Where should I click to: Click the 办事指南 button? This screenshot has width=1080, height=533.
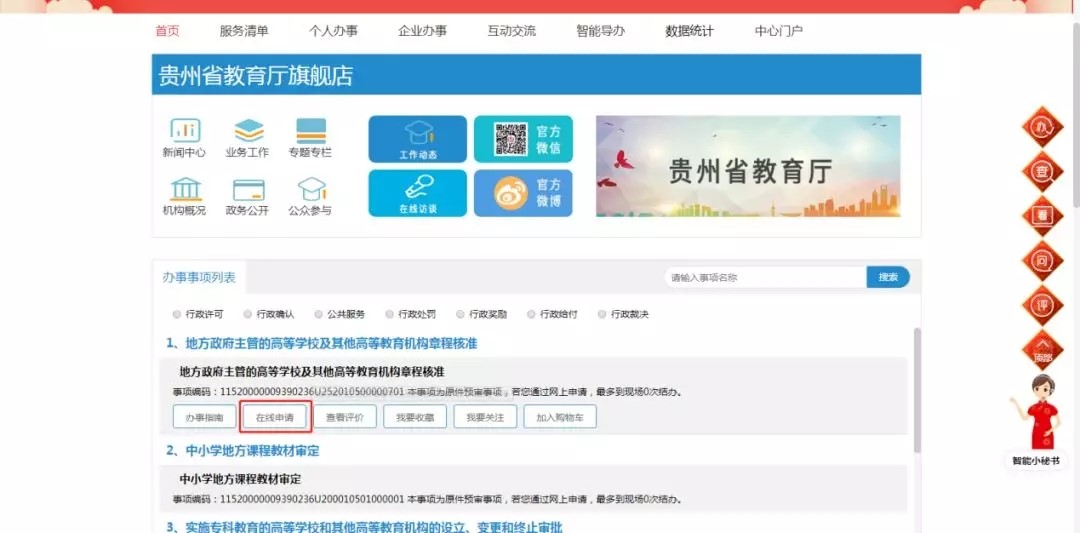tap(205, 417)
